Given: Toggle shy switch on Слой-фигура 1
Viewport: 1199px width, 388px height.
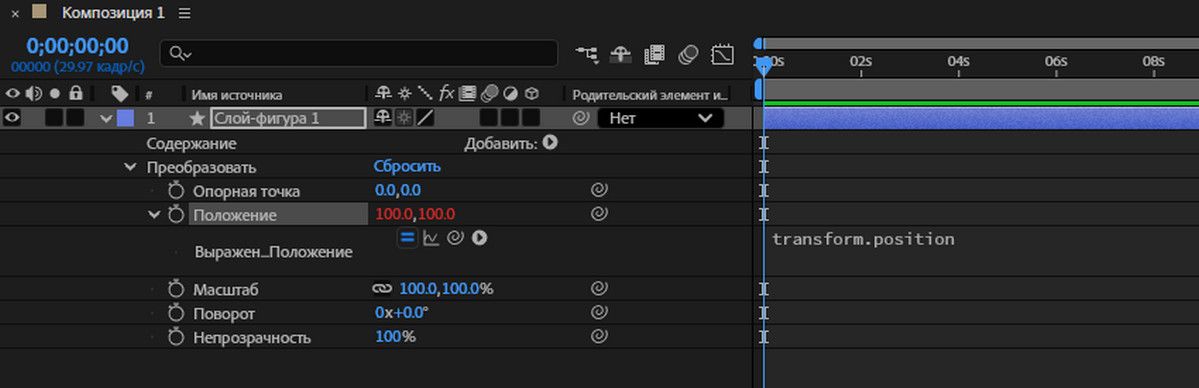Looking at the screenshot, I should click(382, 118).
